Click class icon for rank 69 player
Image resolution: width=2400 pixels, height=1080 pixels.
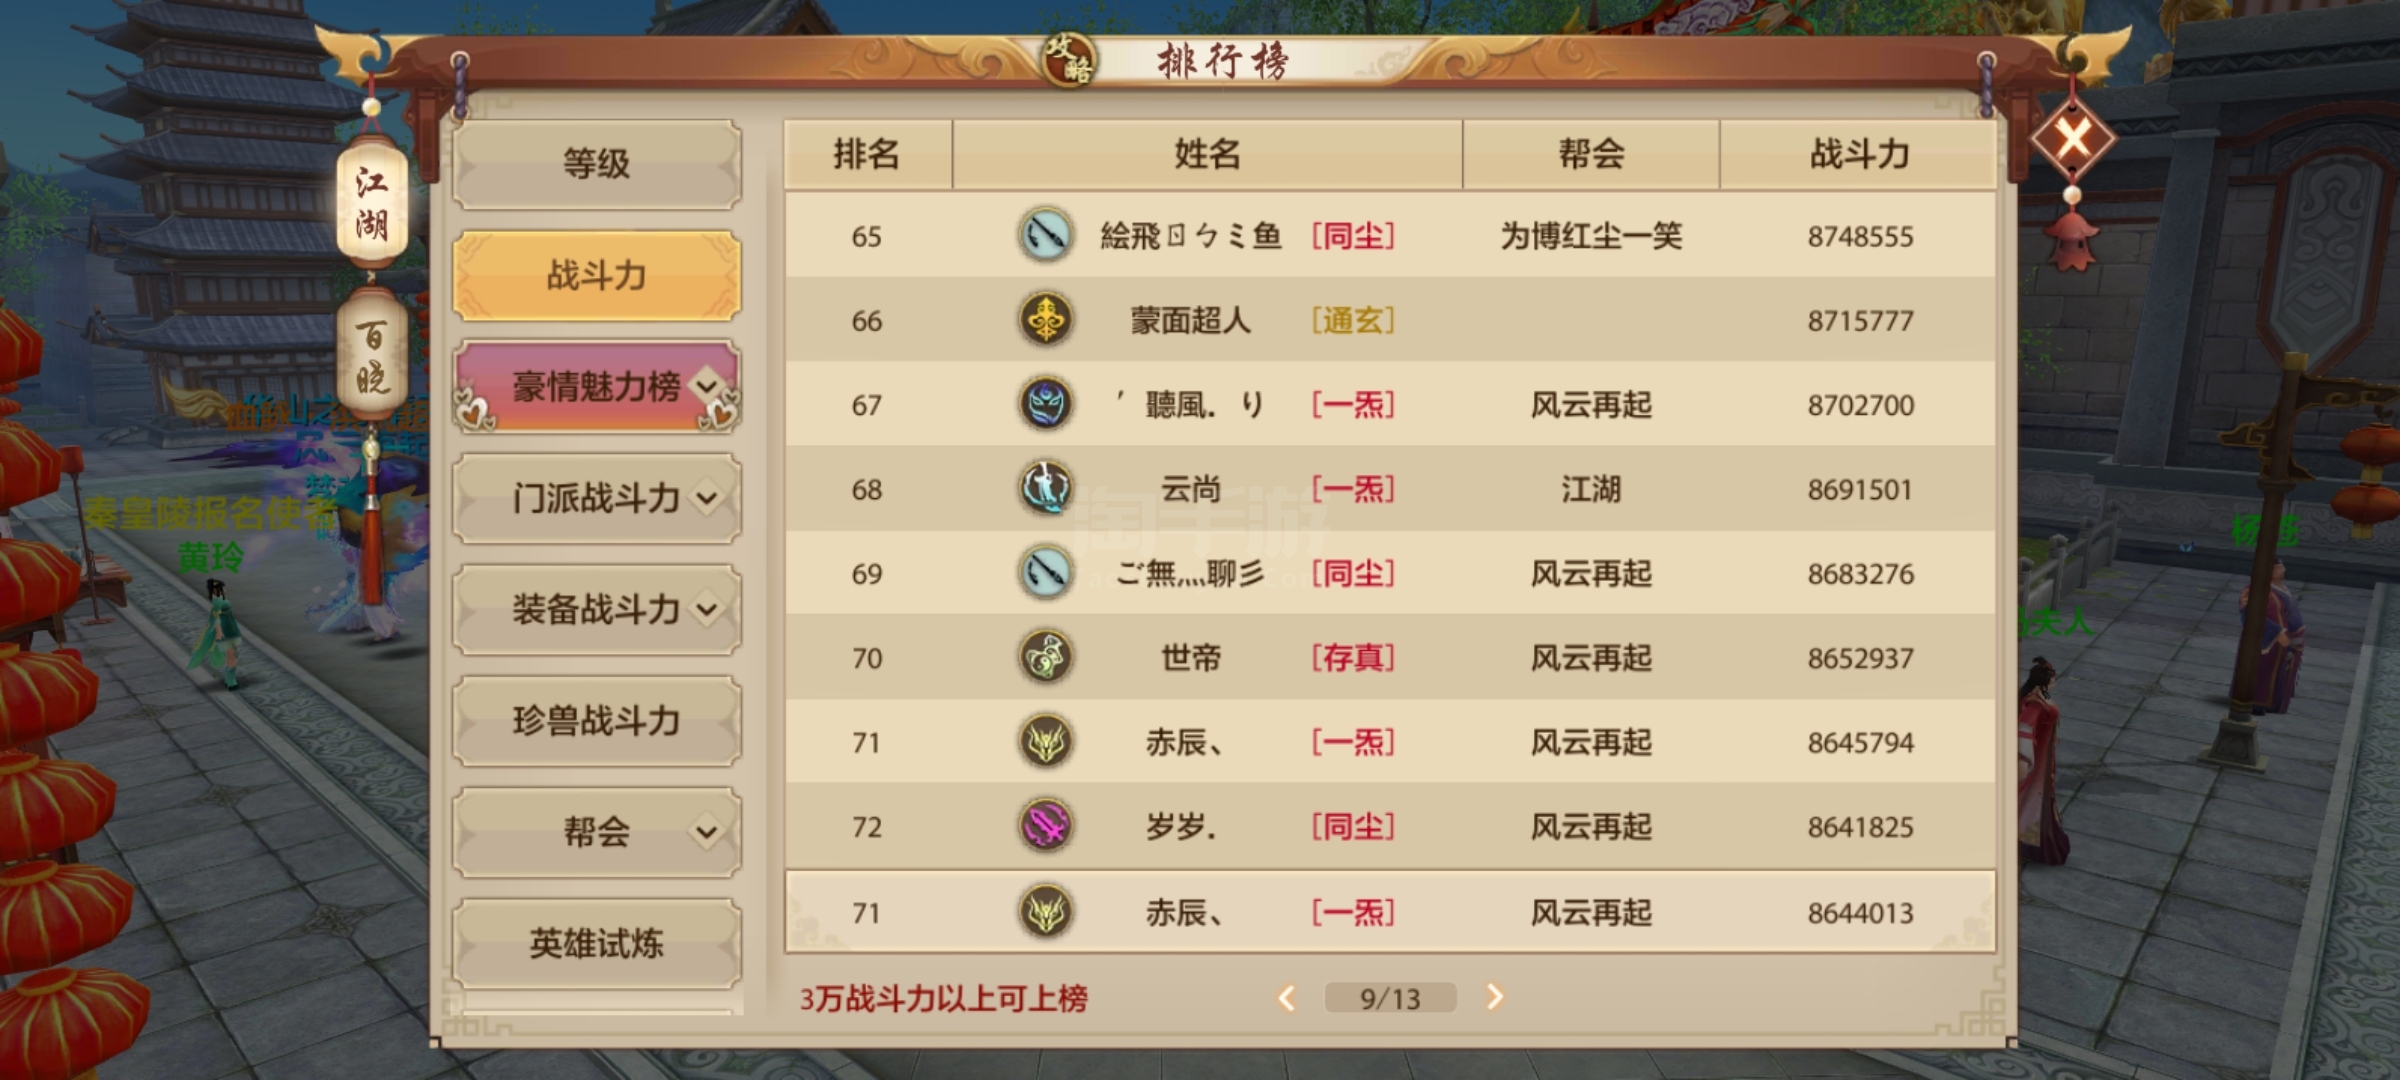coord(1046,573)
